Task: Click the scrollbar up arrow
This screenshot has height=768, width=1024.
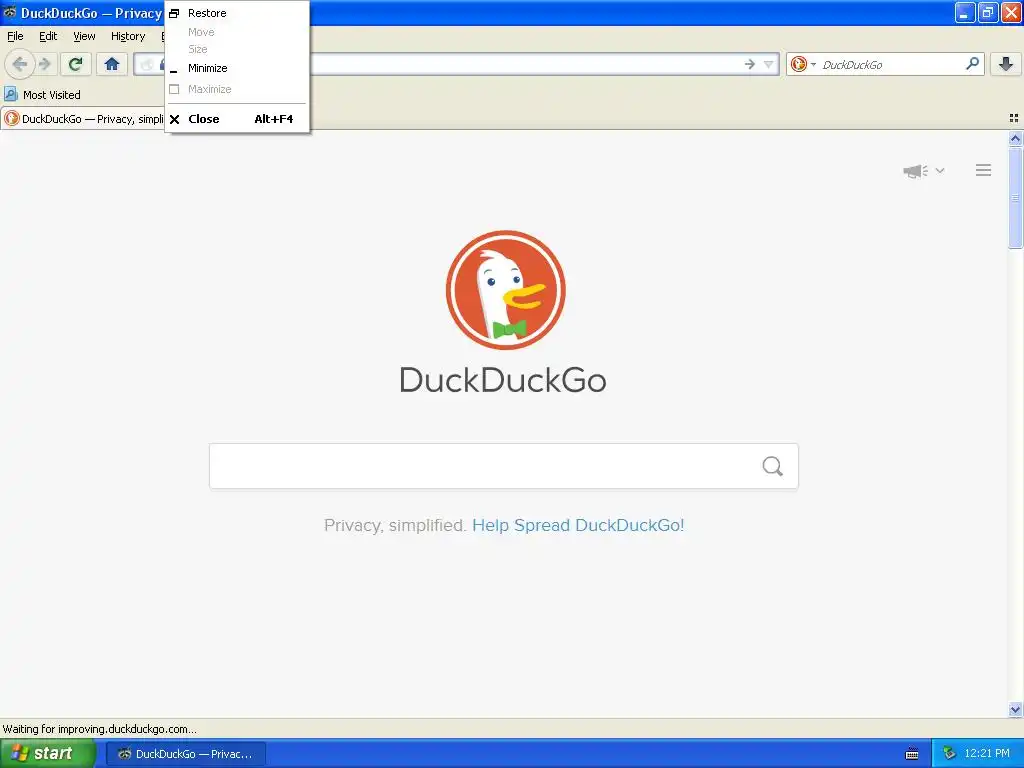Action: (1015, 138)
